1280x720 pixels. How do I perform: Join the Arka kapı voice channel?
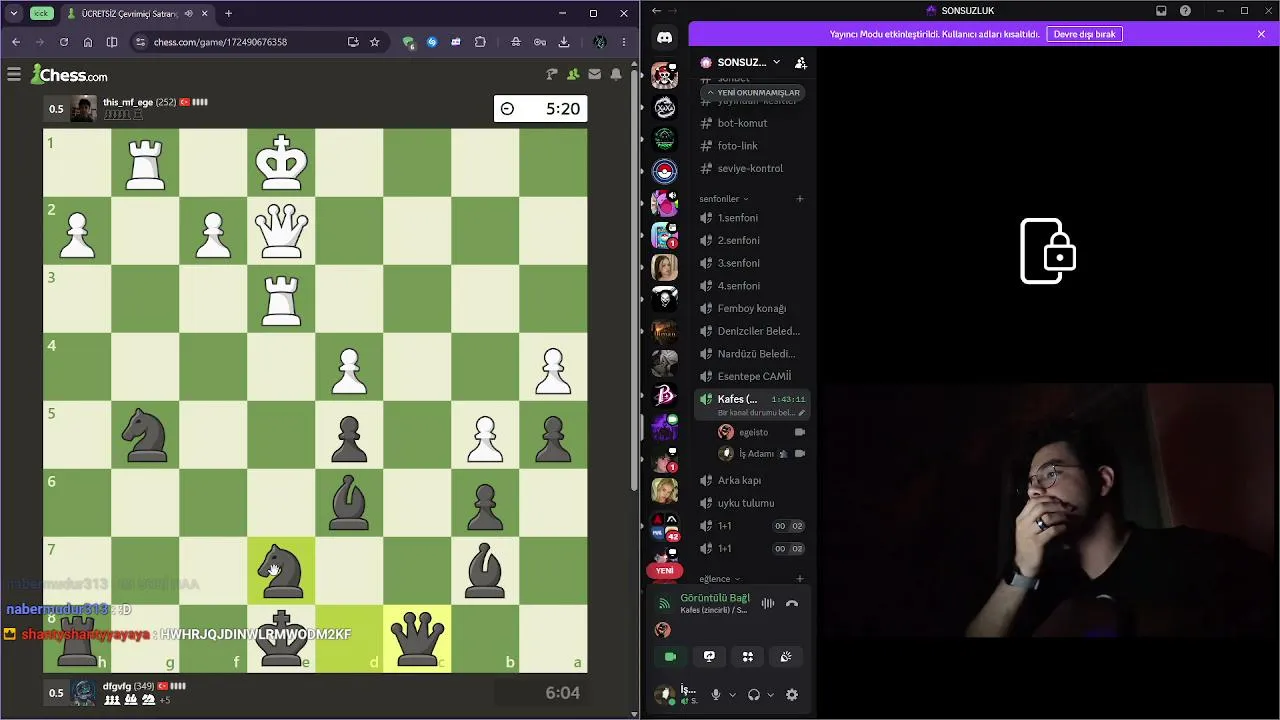tap(752, 480)
